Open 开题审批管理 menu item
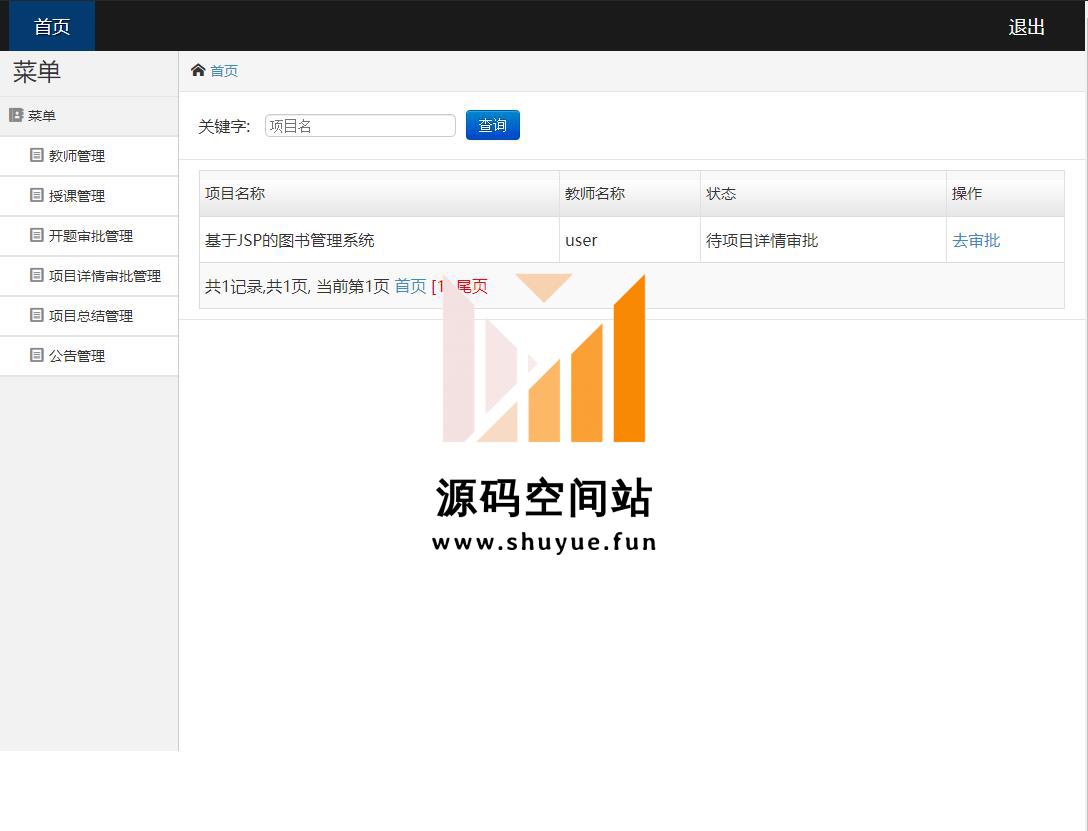 click(91, 236)
